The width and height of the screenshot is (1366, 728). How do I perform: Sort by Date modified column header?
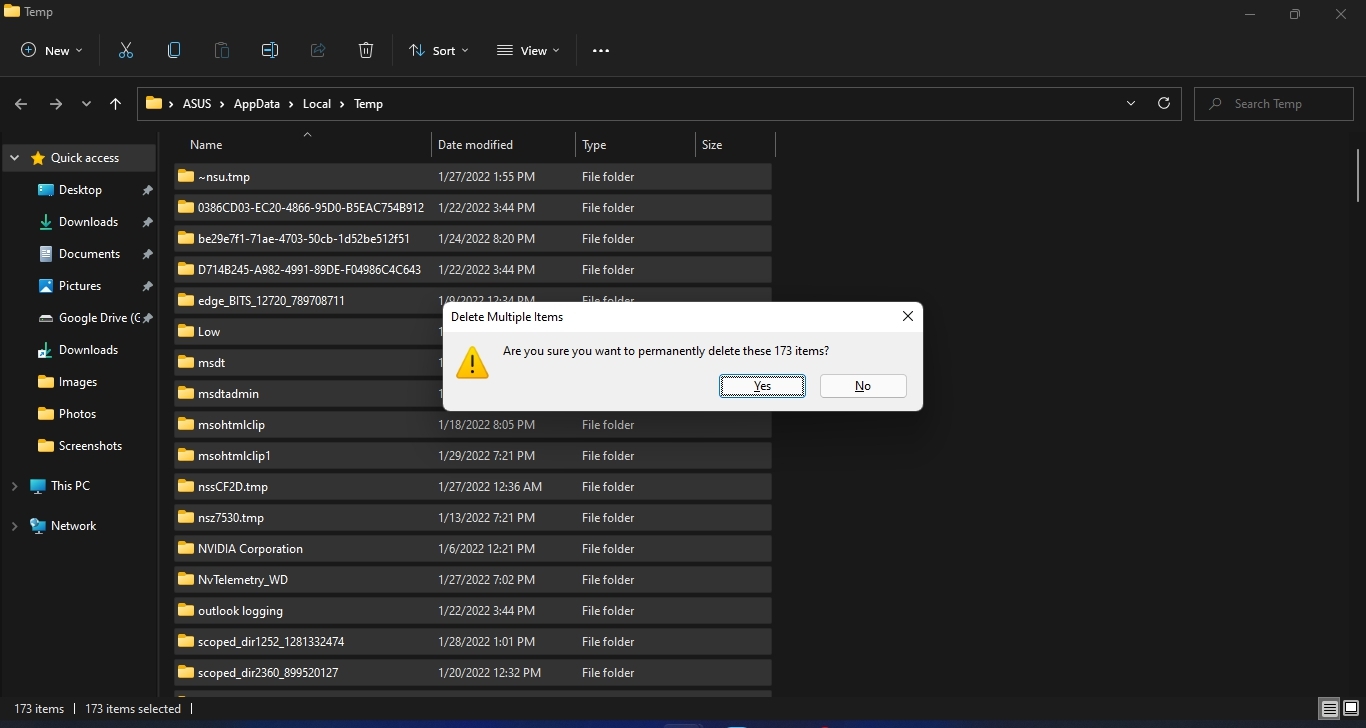503,145
